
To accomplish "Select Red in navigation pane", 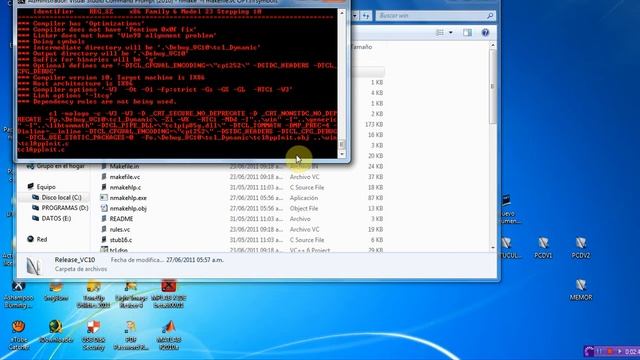I will (x=37, y=239).
